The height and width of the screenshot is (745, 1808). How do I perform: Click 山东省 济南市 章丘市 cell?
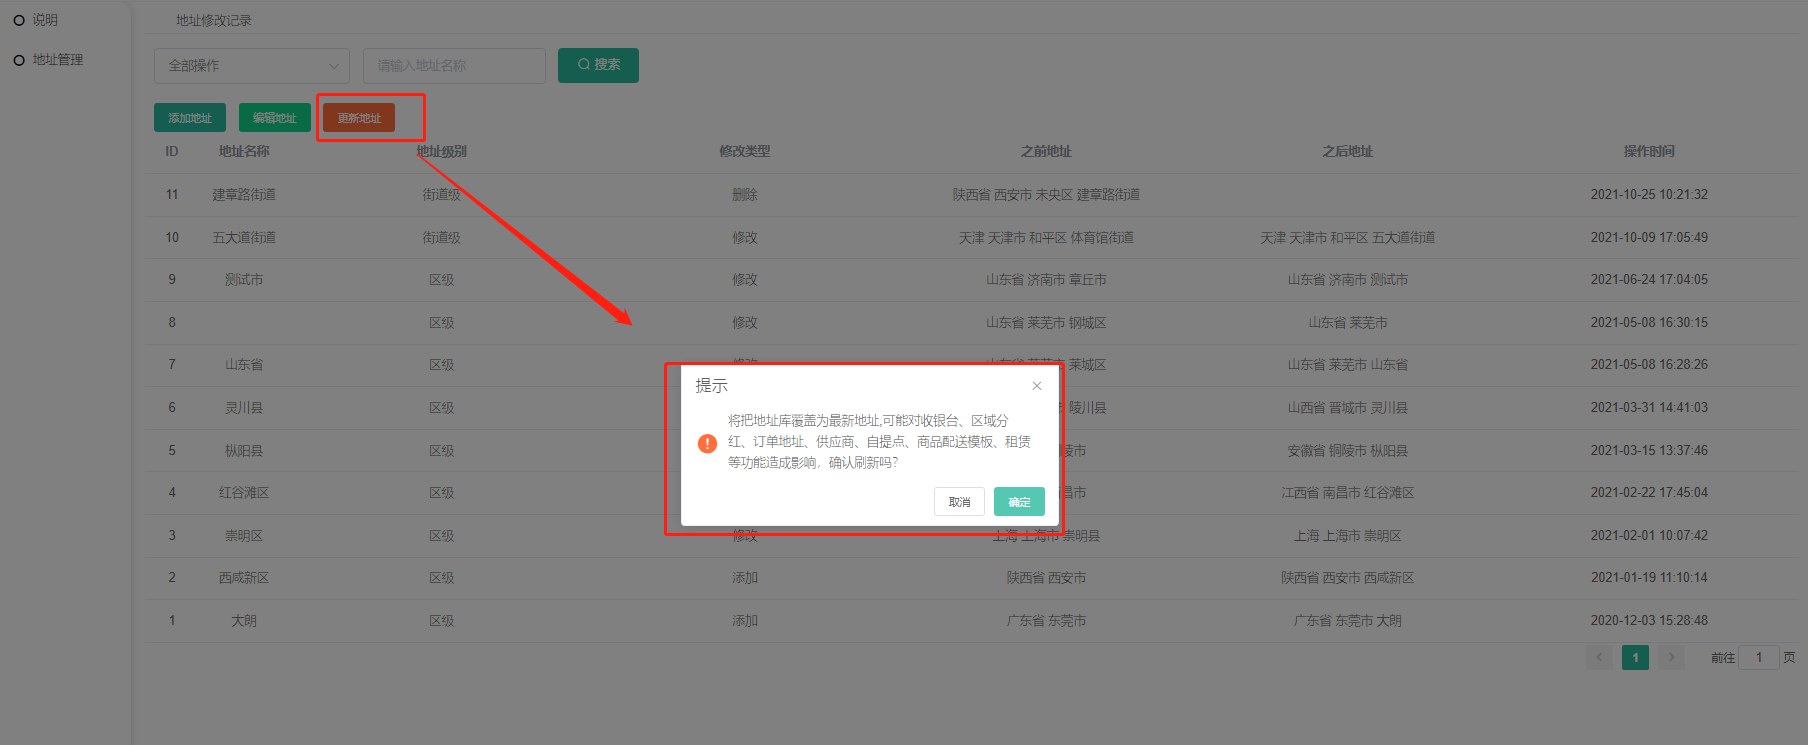point(1046,280)
